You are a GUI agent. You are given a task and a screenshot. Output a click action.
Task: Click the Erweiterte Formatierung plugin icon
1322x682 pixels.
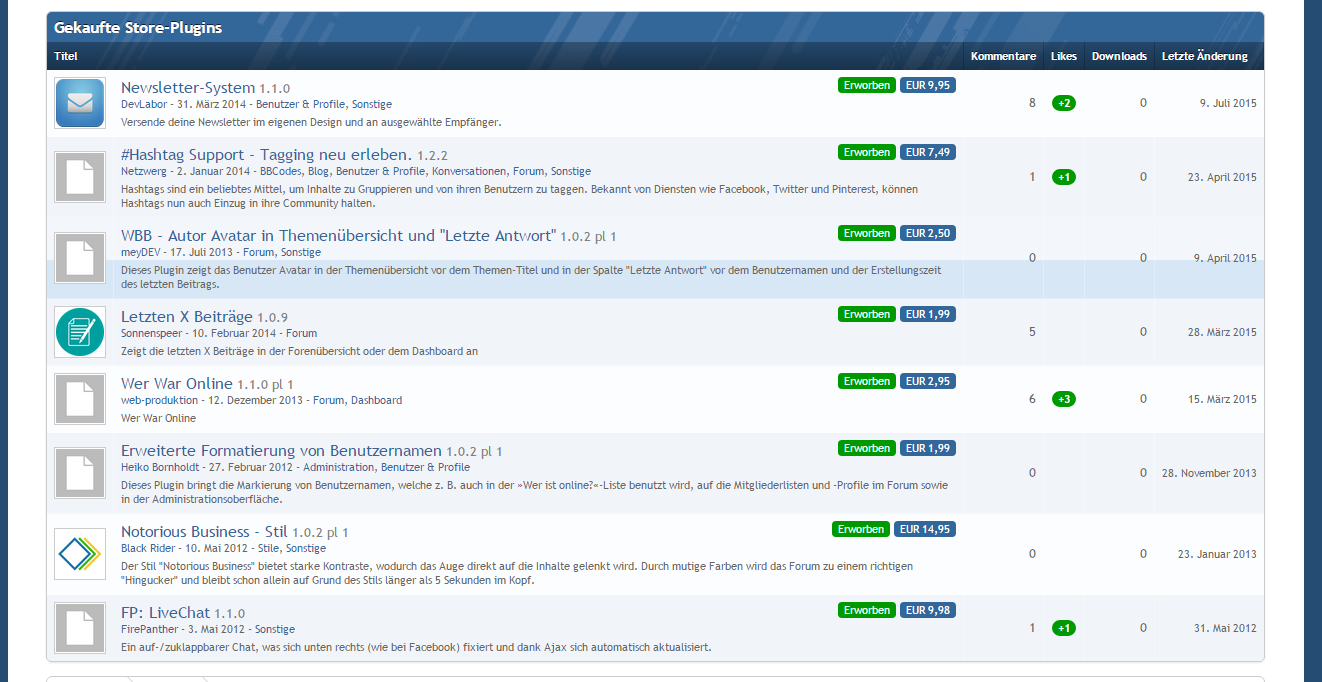pyautogui.click(x=80, y=473)
